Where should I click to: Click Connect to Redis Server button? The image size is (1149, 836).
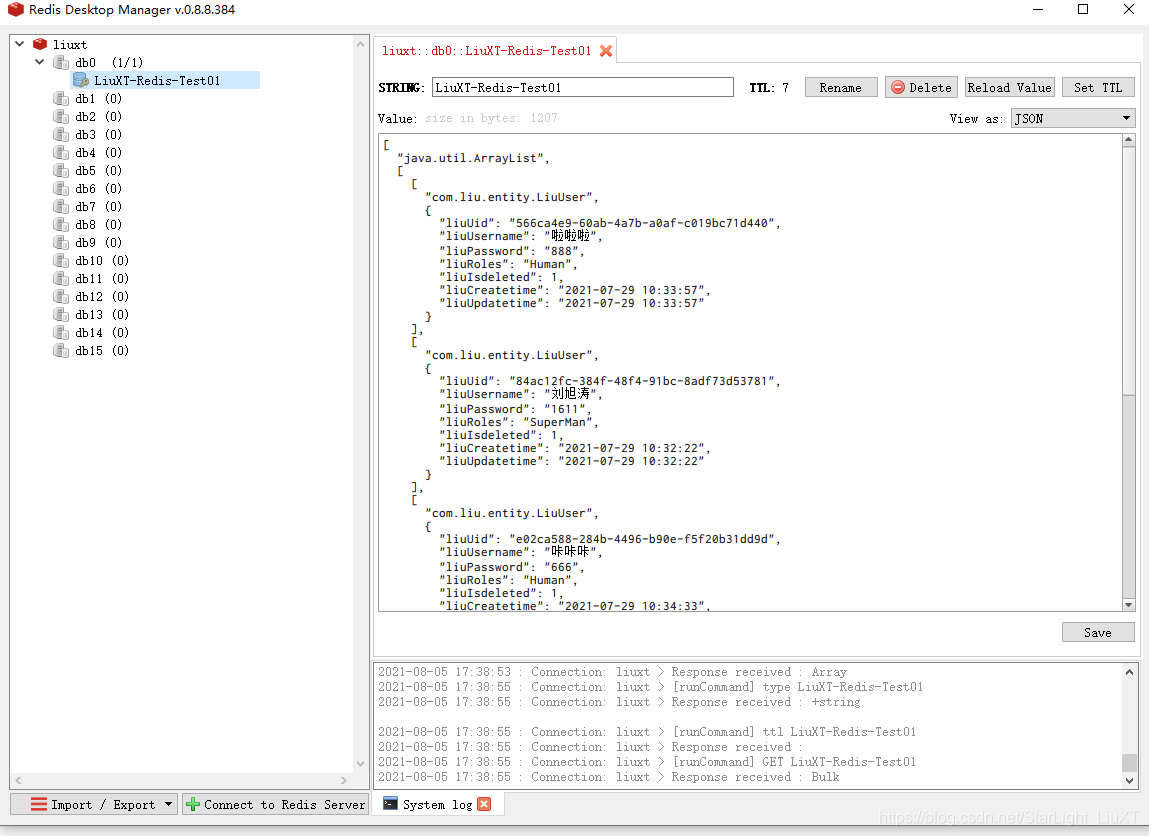[x=276, y=804]
